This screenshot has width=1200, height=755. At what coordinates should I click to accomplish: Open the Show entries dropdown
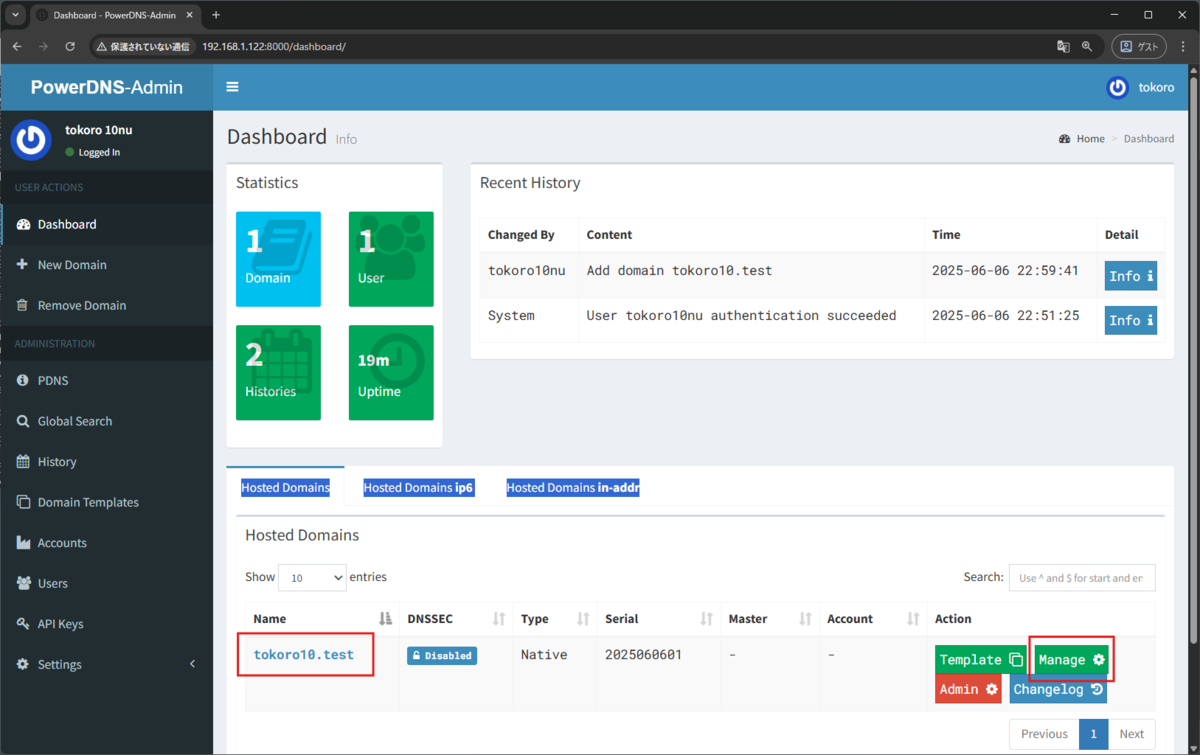click(x=312, y=577)
